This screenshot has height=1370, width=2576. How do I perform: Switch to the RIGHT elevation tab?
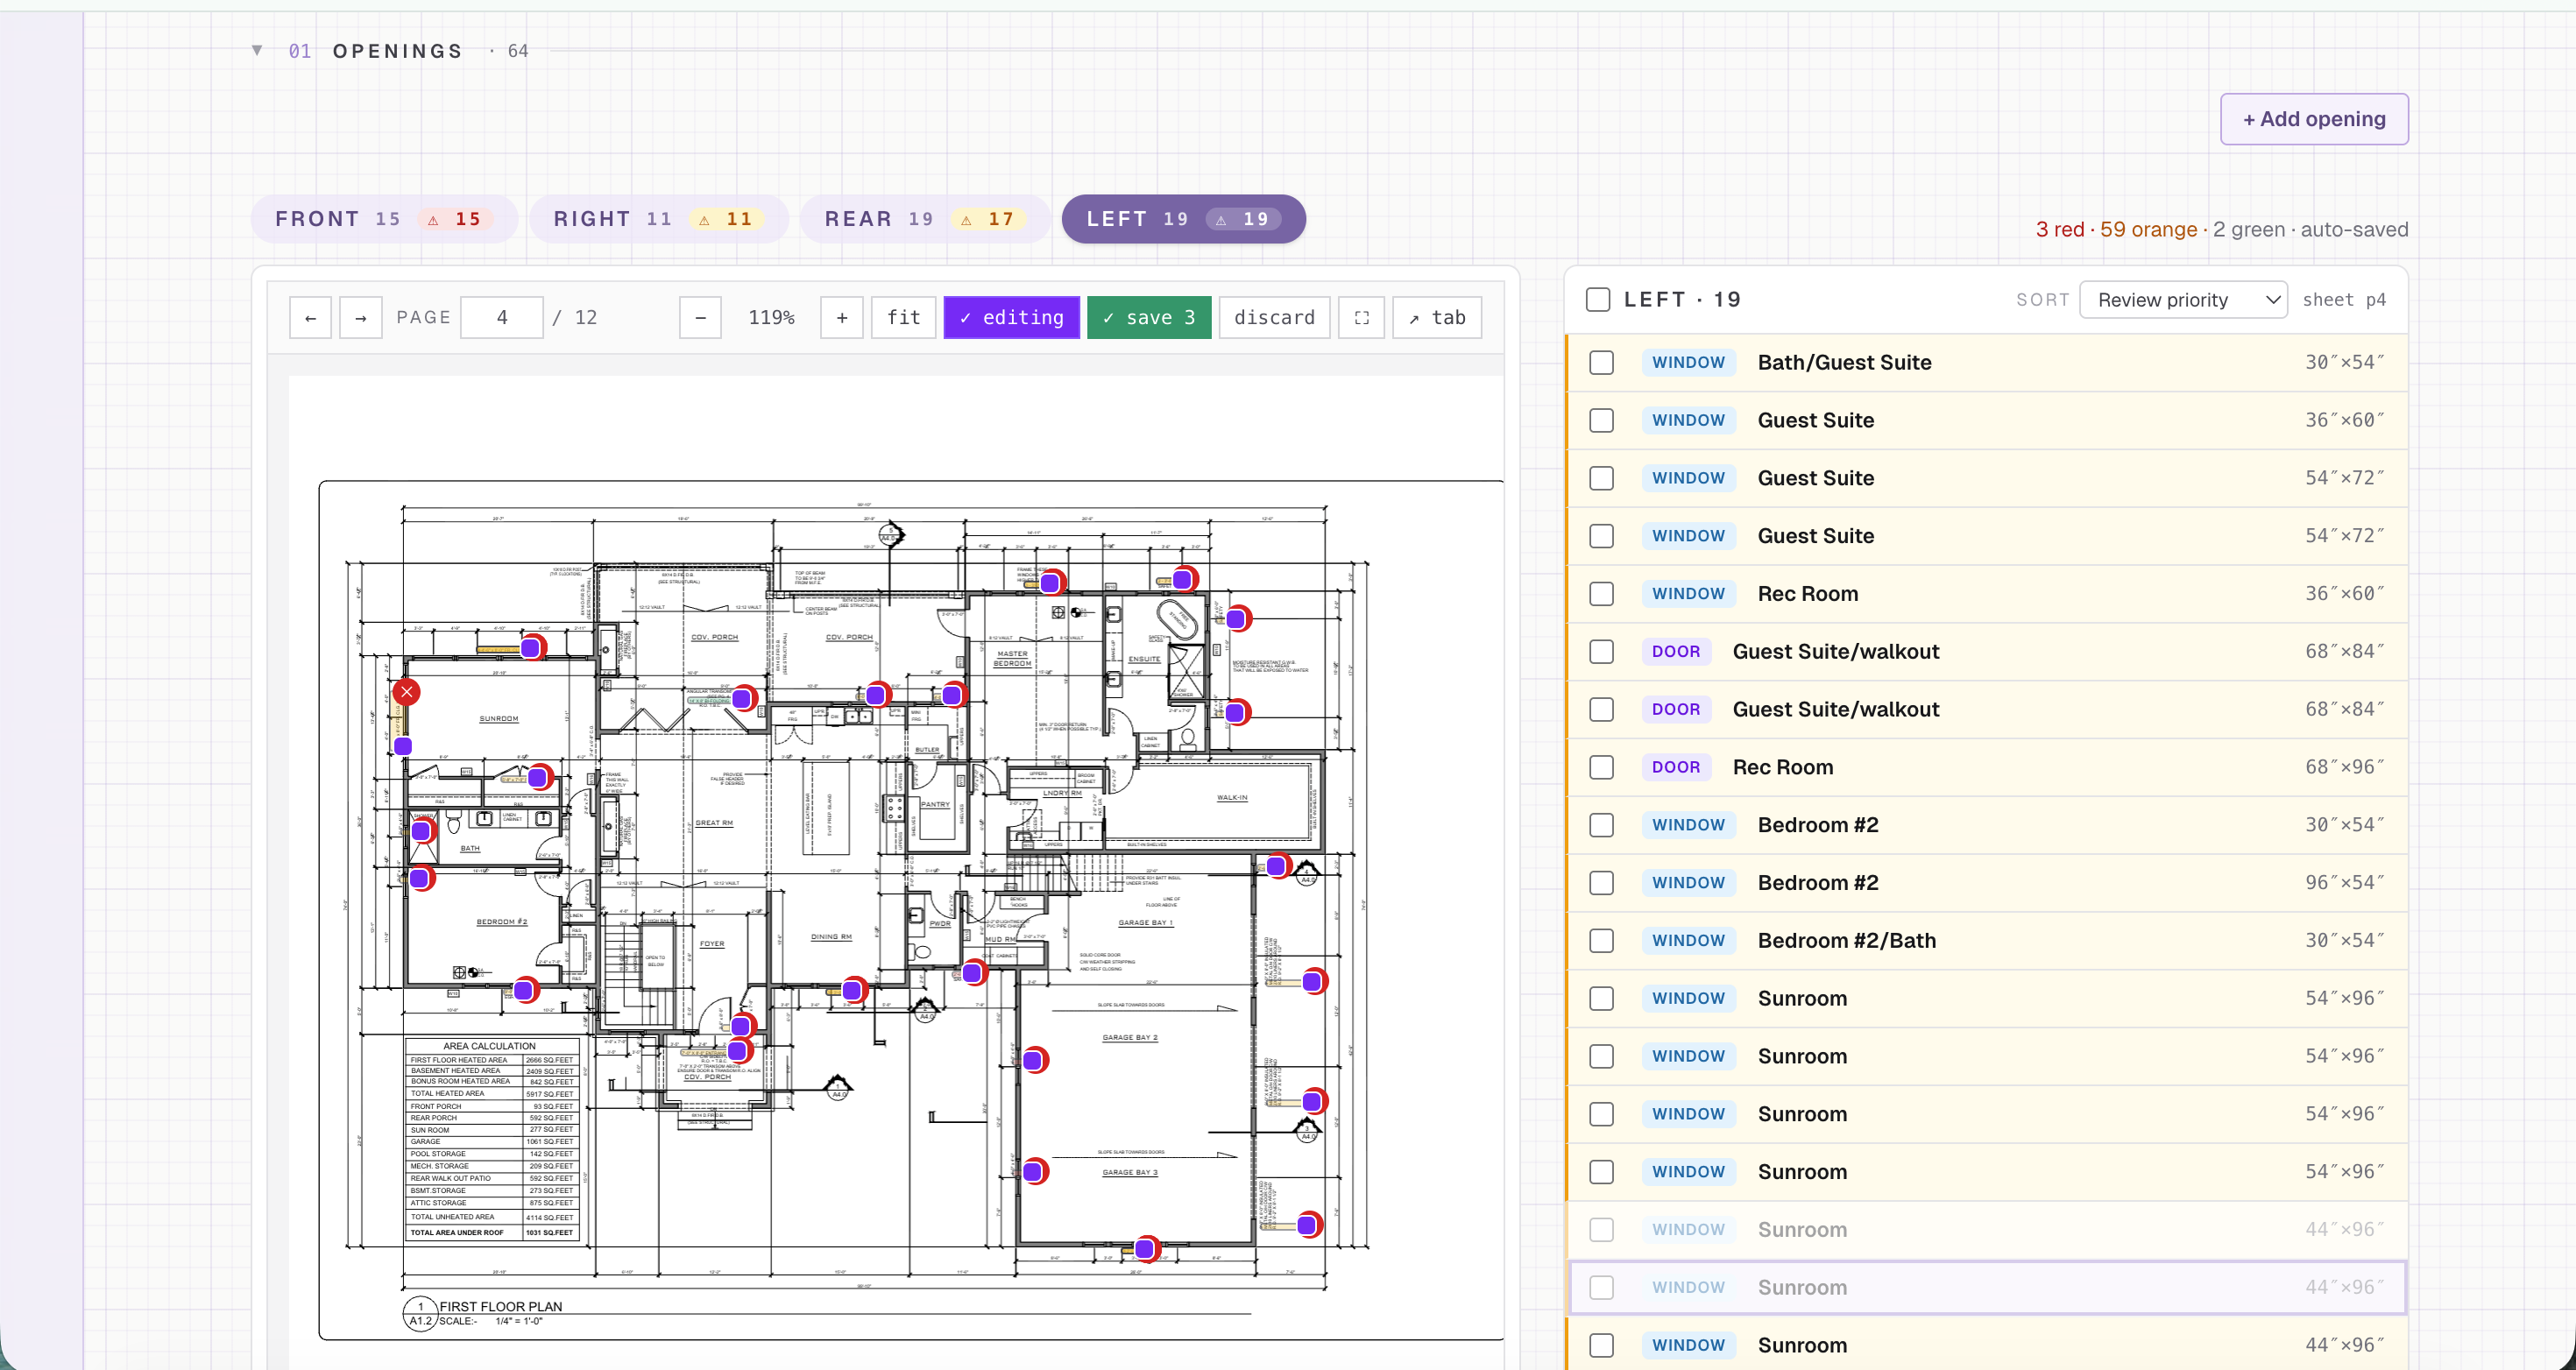658,219
